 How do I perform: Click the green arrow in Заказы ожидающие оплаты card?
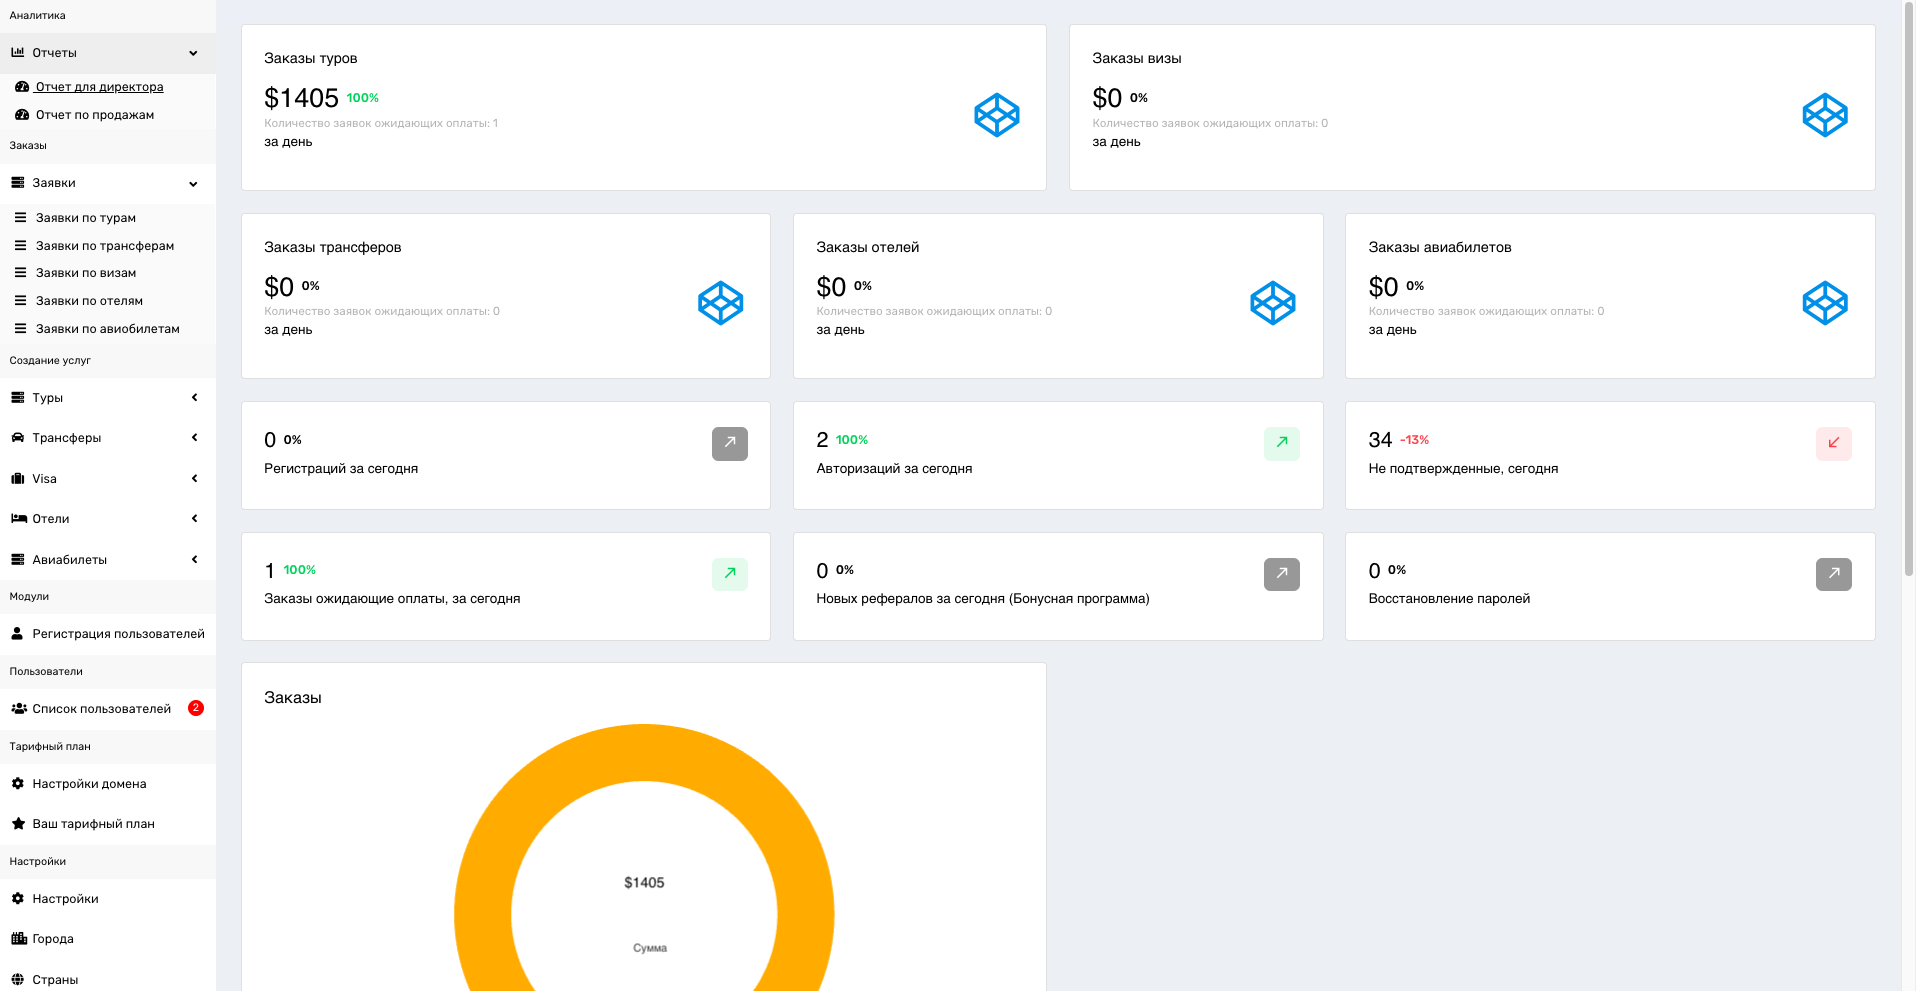pos(729,574)
